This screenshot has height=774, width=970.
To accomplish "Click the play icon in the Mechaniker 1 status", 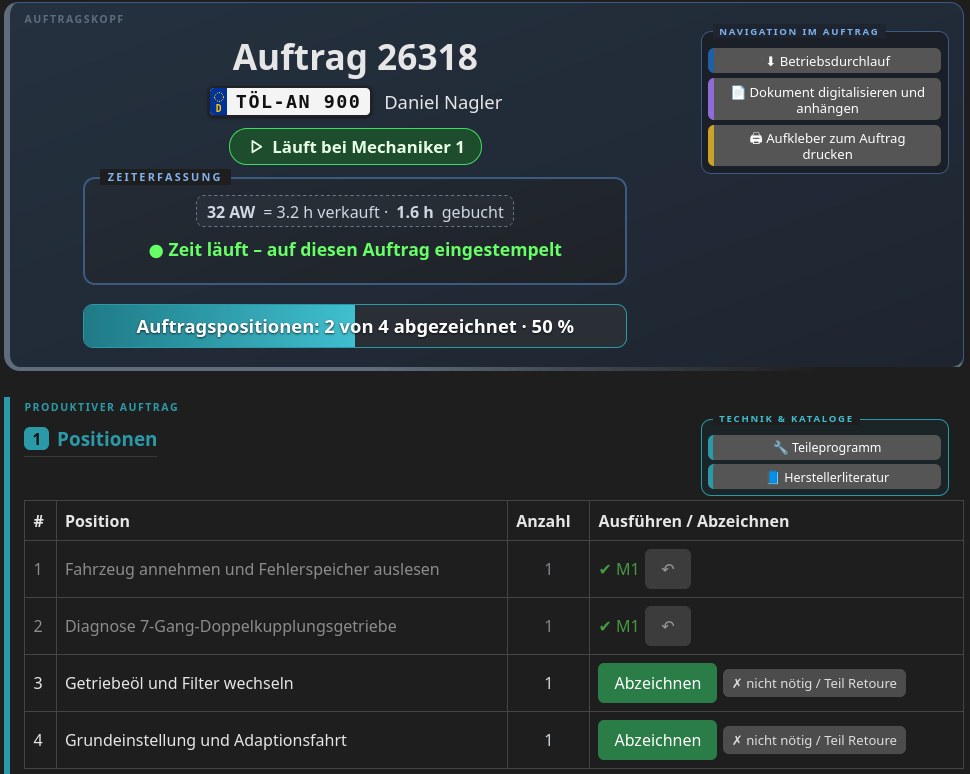I will tap(256, 147).
